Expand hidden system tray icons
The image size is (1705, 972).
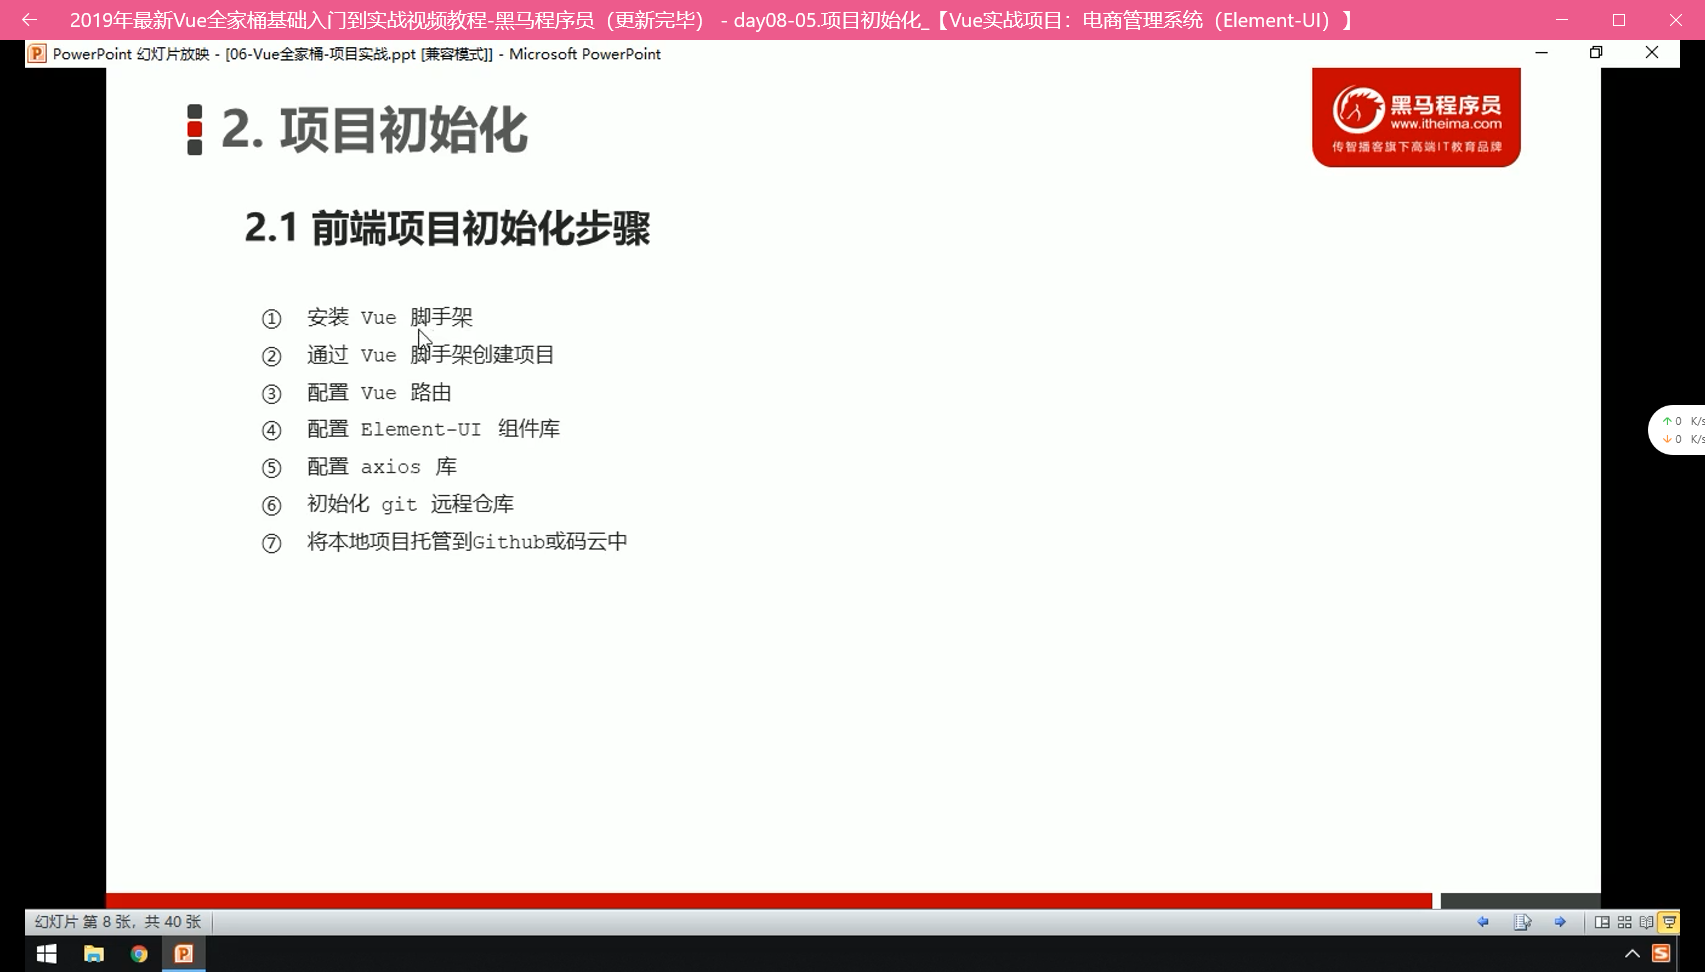1632,954
